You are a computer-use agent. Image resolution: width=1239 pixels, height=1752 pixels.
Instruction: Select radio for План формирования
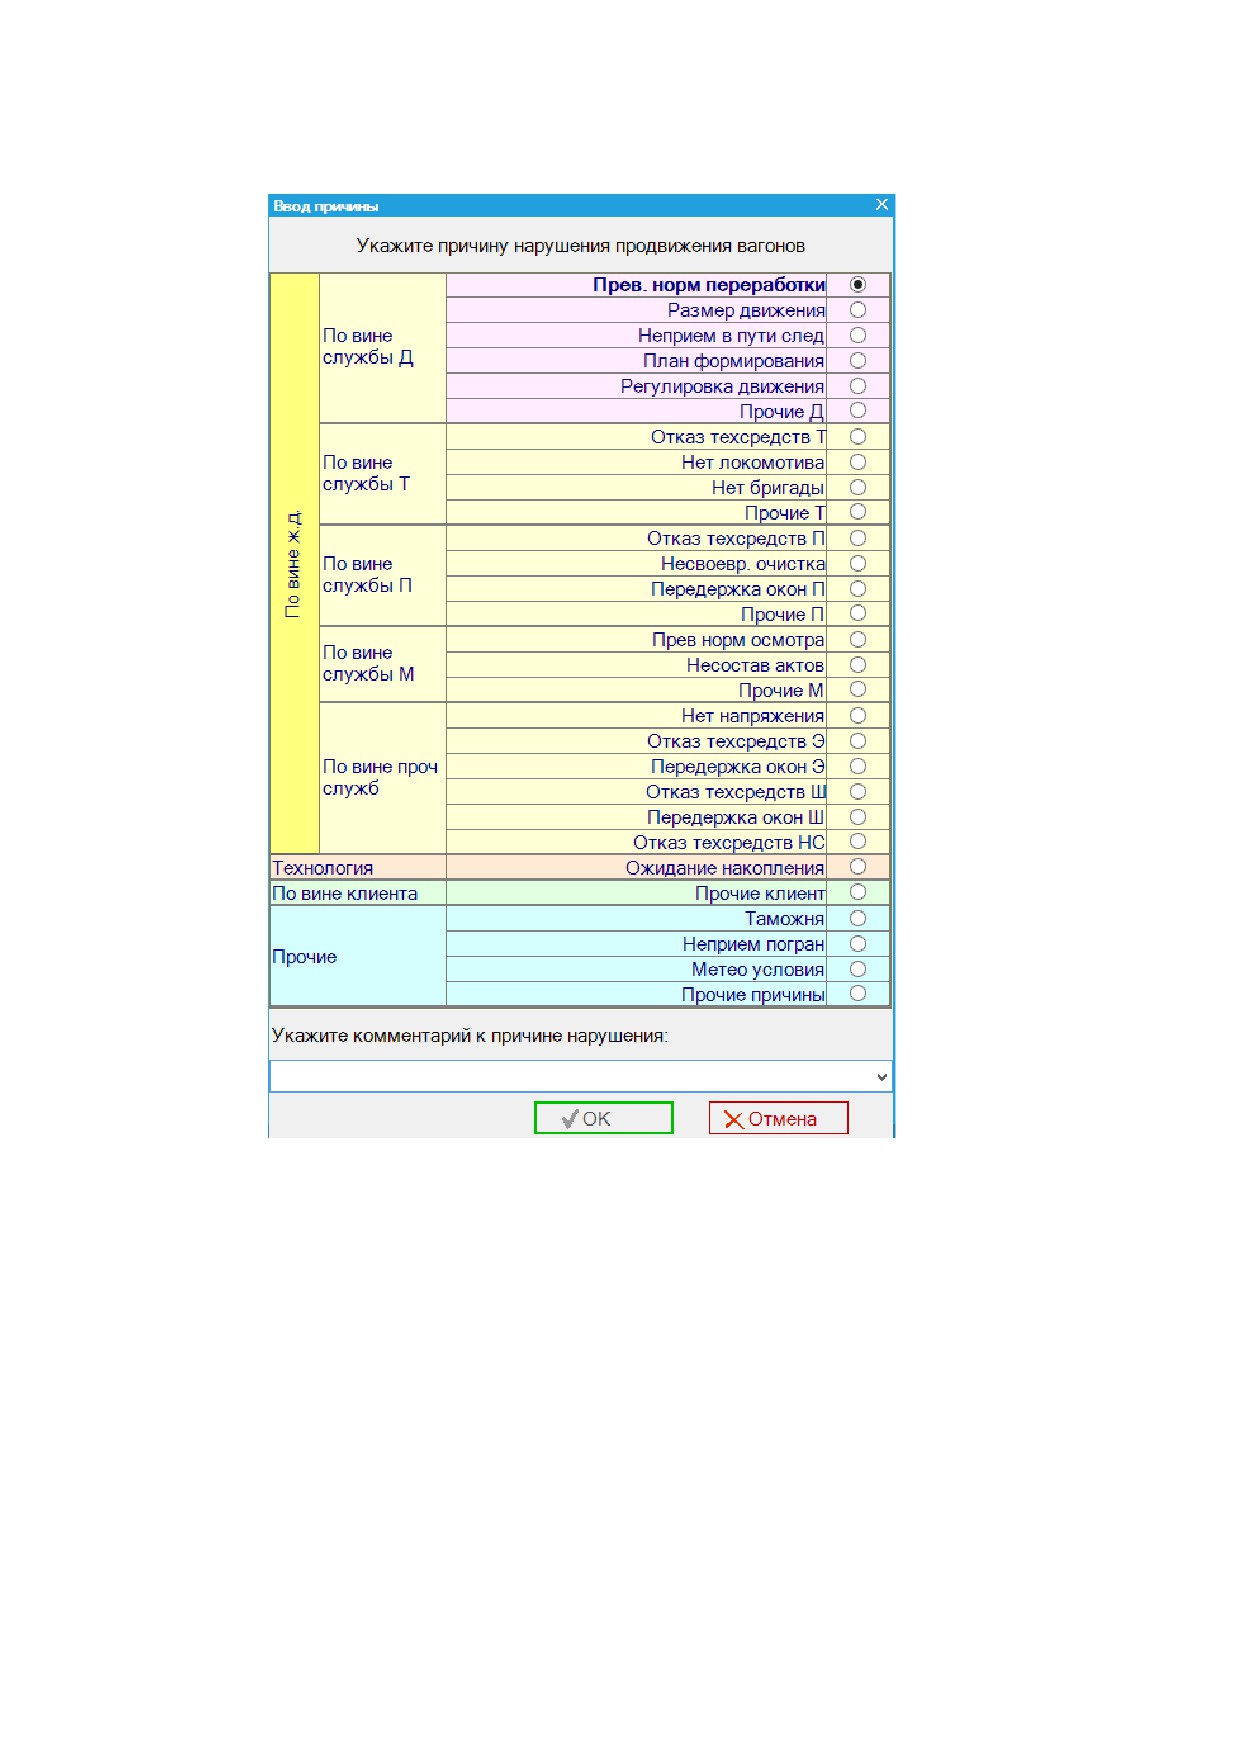coord(857,360)
